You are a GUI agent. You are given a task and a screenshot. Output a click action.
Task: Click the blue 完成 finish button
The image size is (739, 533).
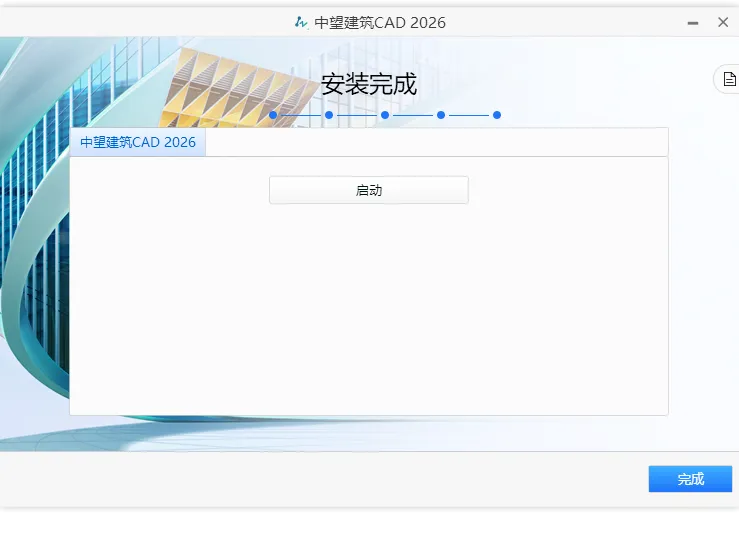pos(690,479)
